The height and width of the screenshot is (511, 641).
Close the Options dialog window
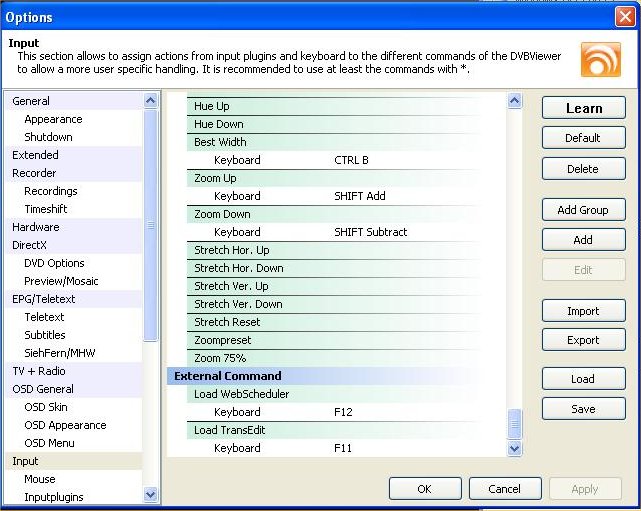(x=625, y=17)
